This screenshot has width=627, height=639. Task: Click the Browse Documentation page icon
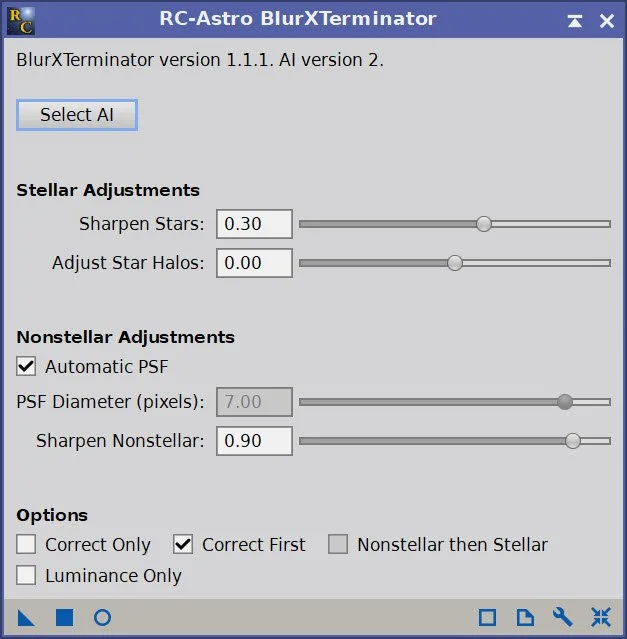[525, 617]
